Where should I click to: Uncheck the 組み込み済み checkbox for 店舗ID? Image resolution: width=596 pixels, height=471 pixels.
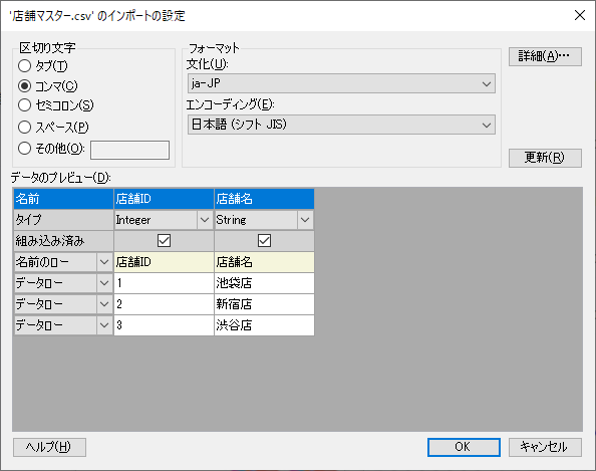[164, 241]
